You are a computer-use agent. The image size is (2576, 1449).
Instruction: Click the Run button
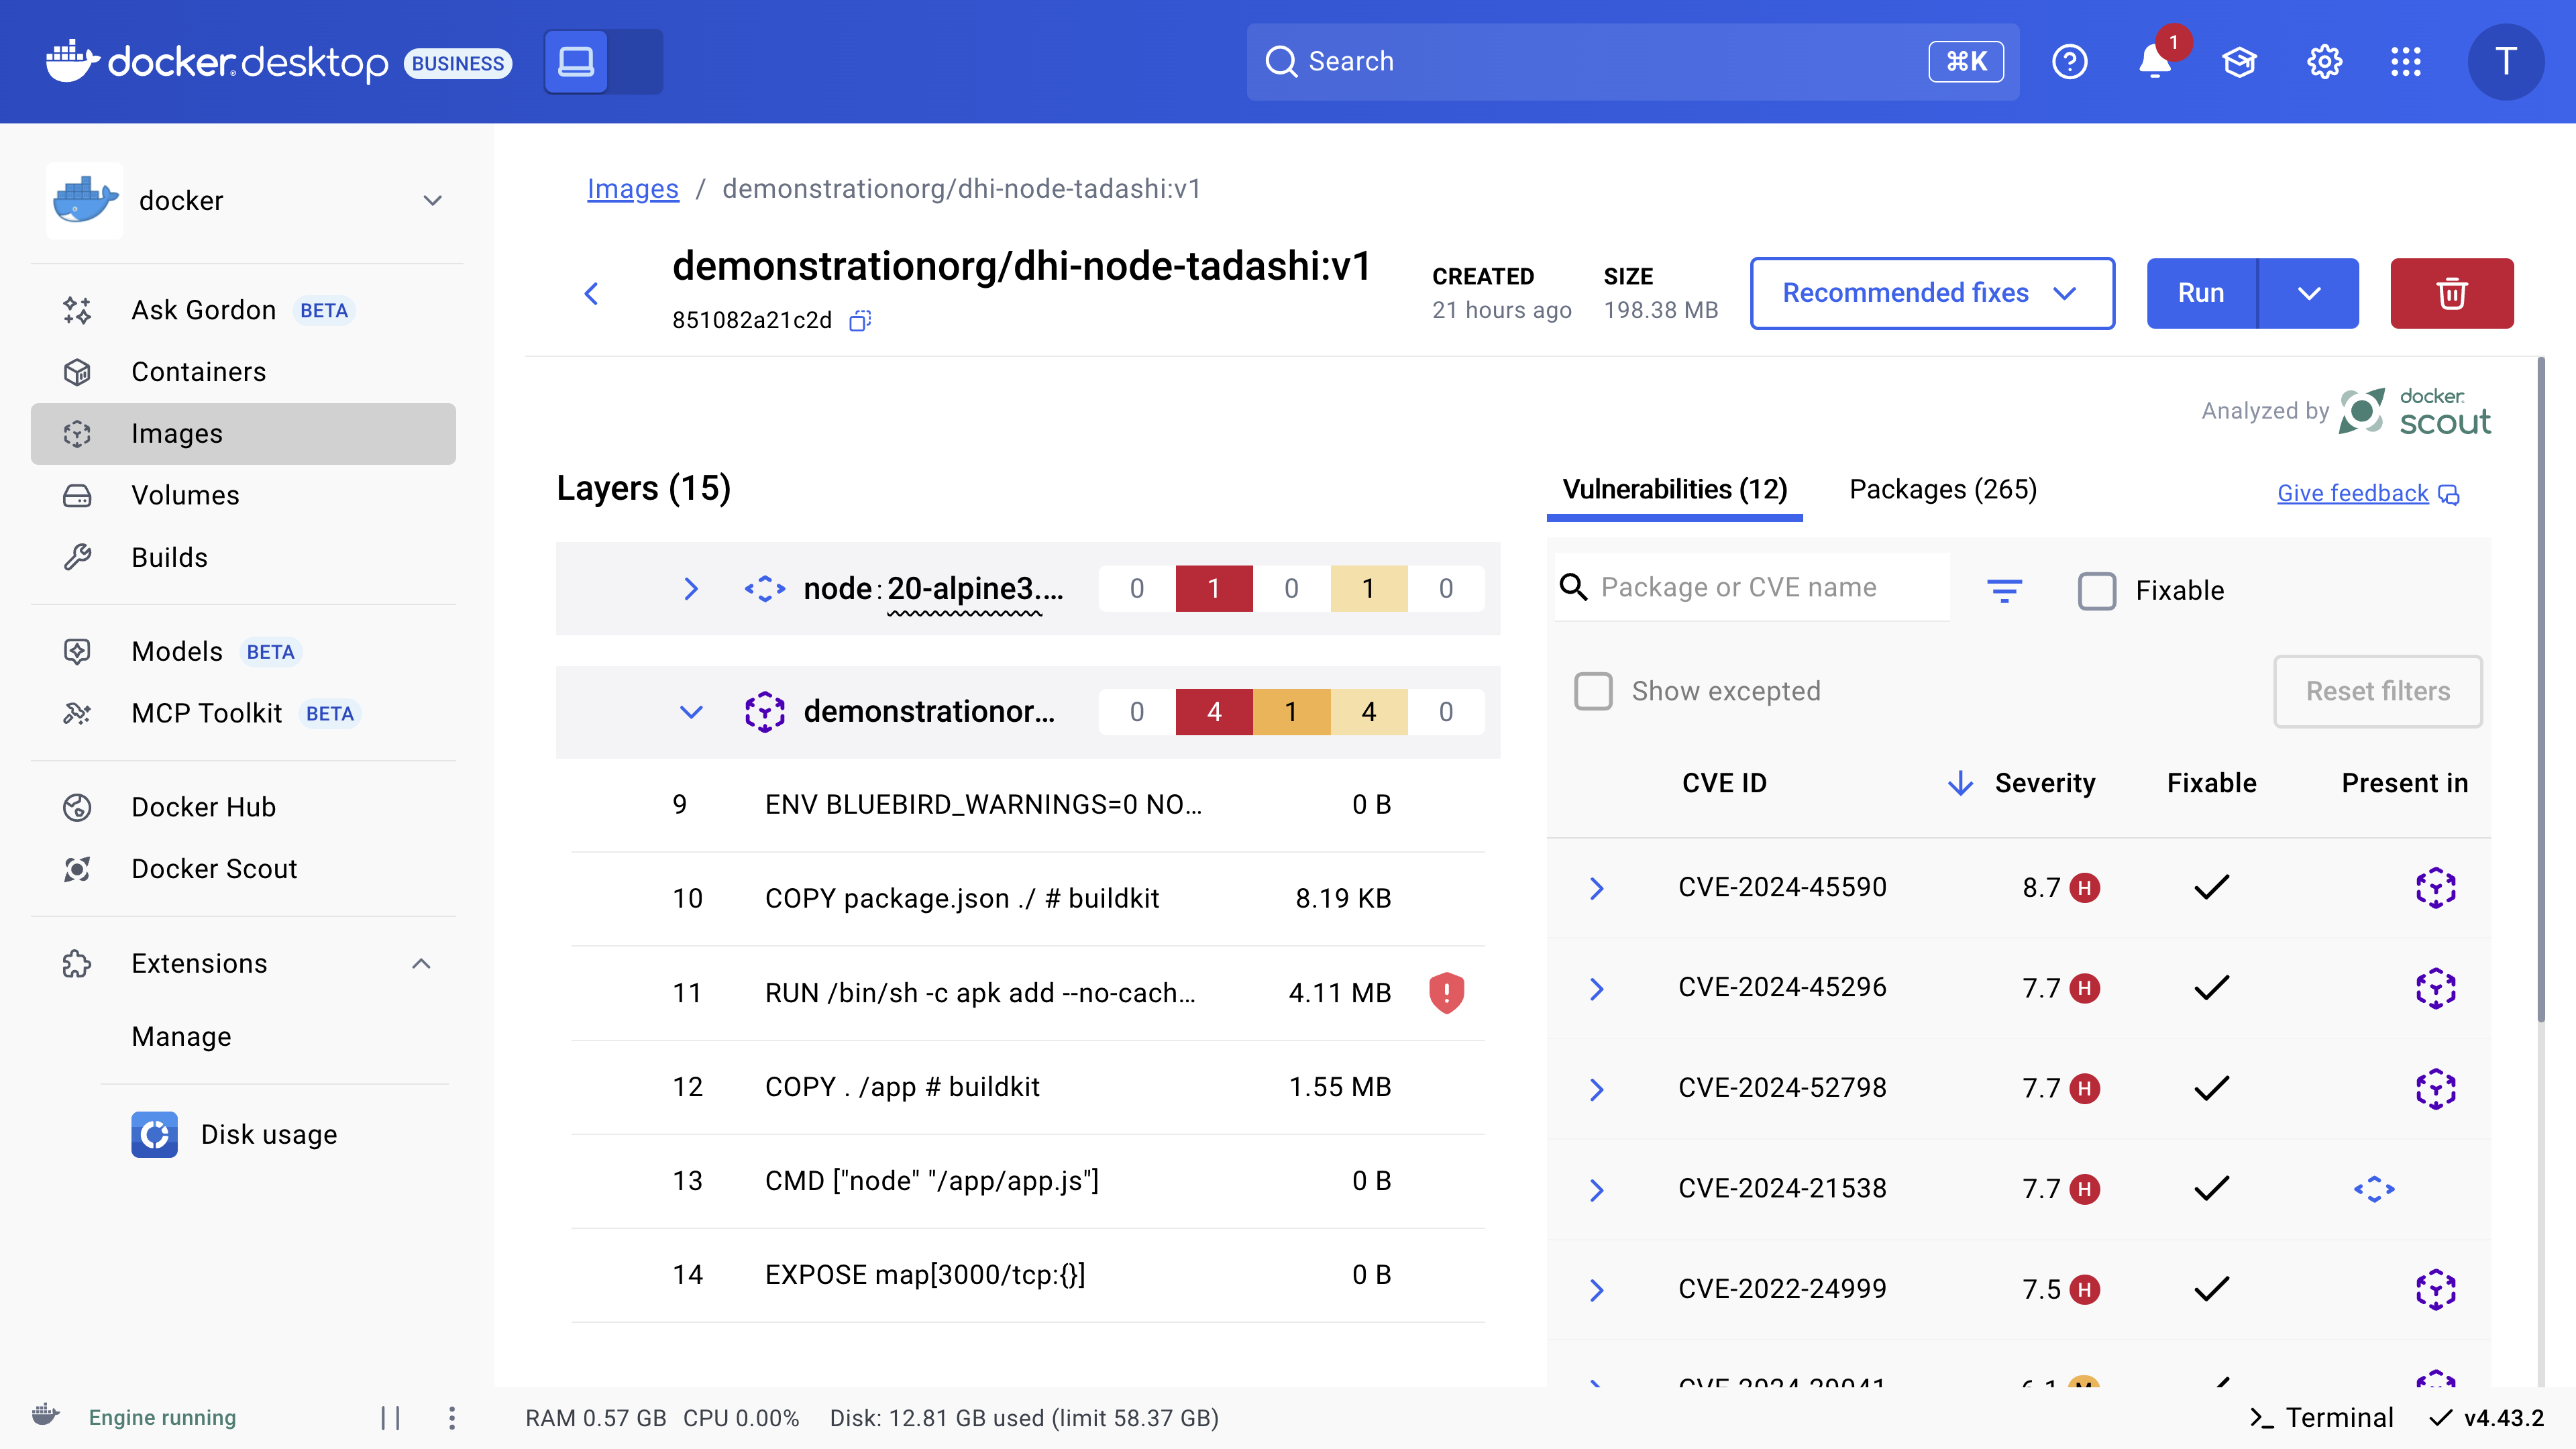pyautogui.click(x=2201, y=293)
